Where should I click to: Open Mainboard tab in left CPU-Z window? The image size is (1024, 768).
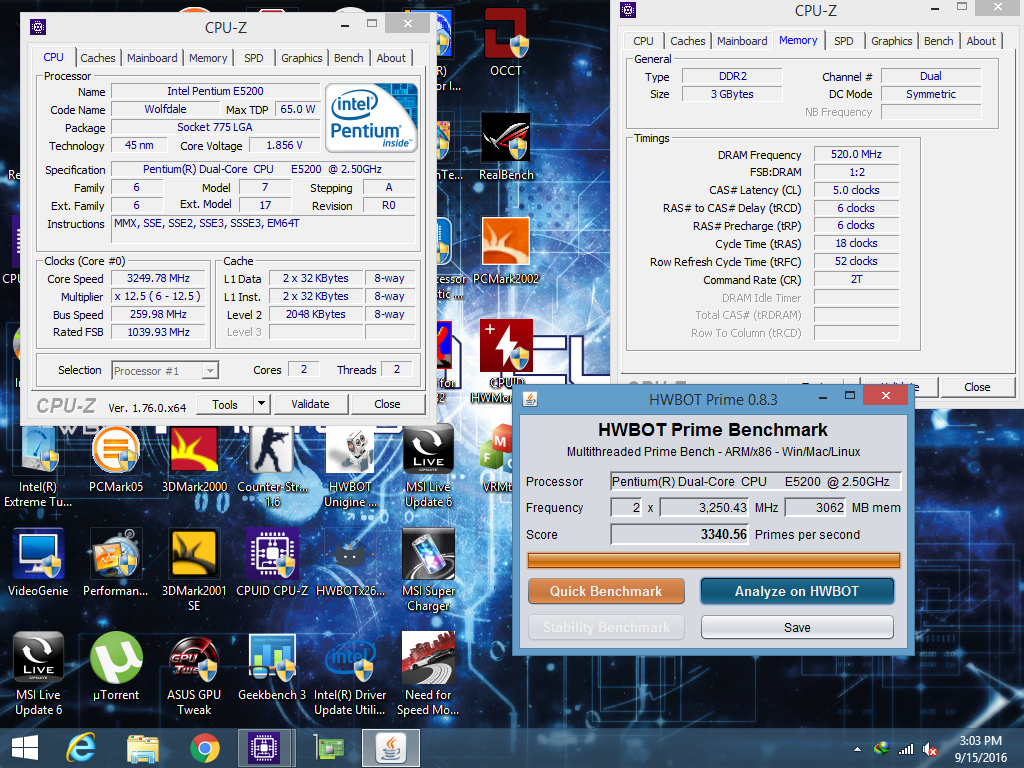[152, 58]
